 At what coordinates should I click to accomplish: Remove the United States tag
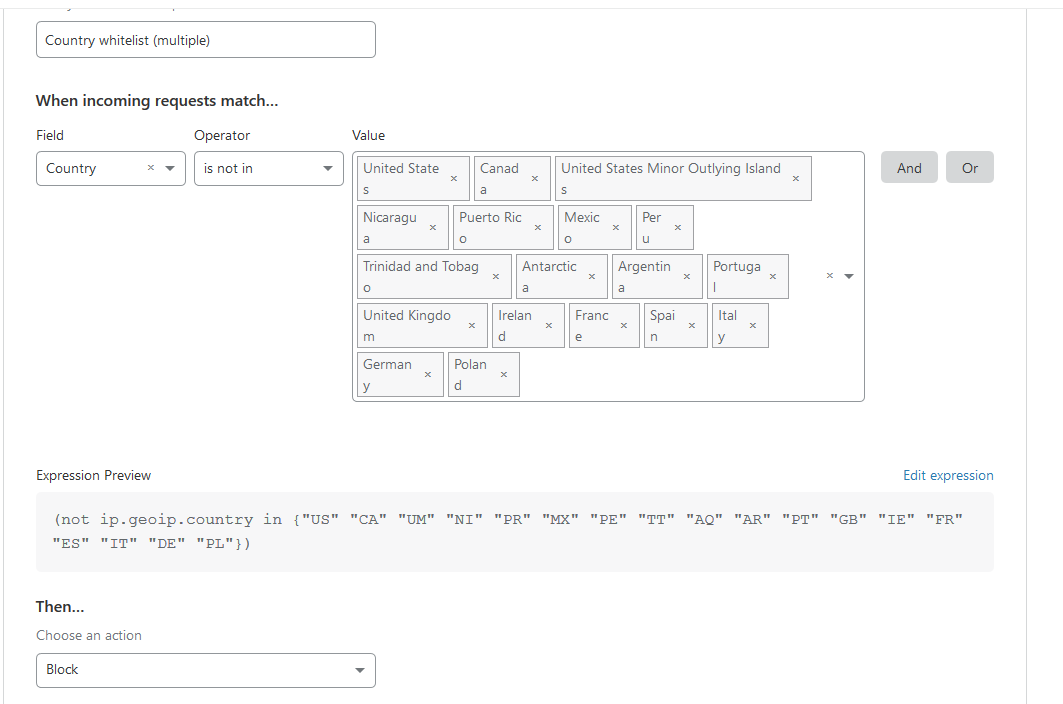454,179
